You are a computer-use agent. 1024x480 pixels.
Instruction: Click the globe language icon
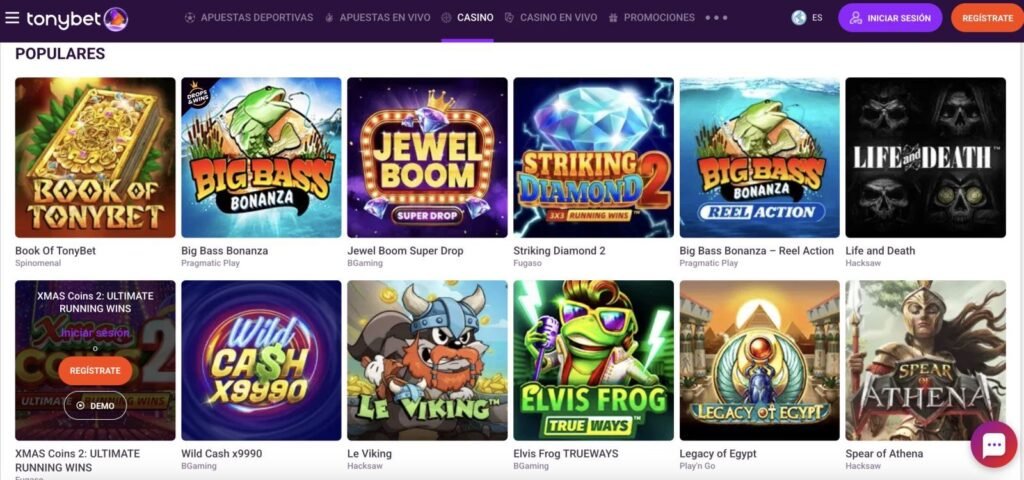(799, 18)
